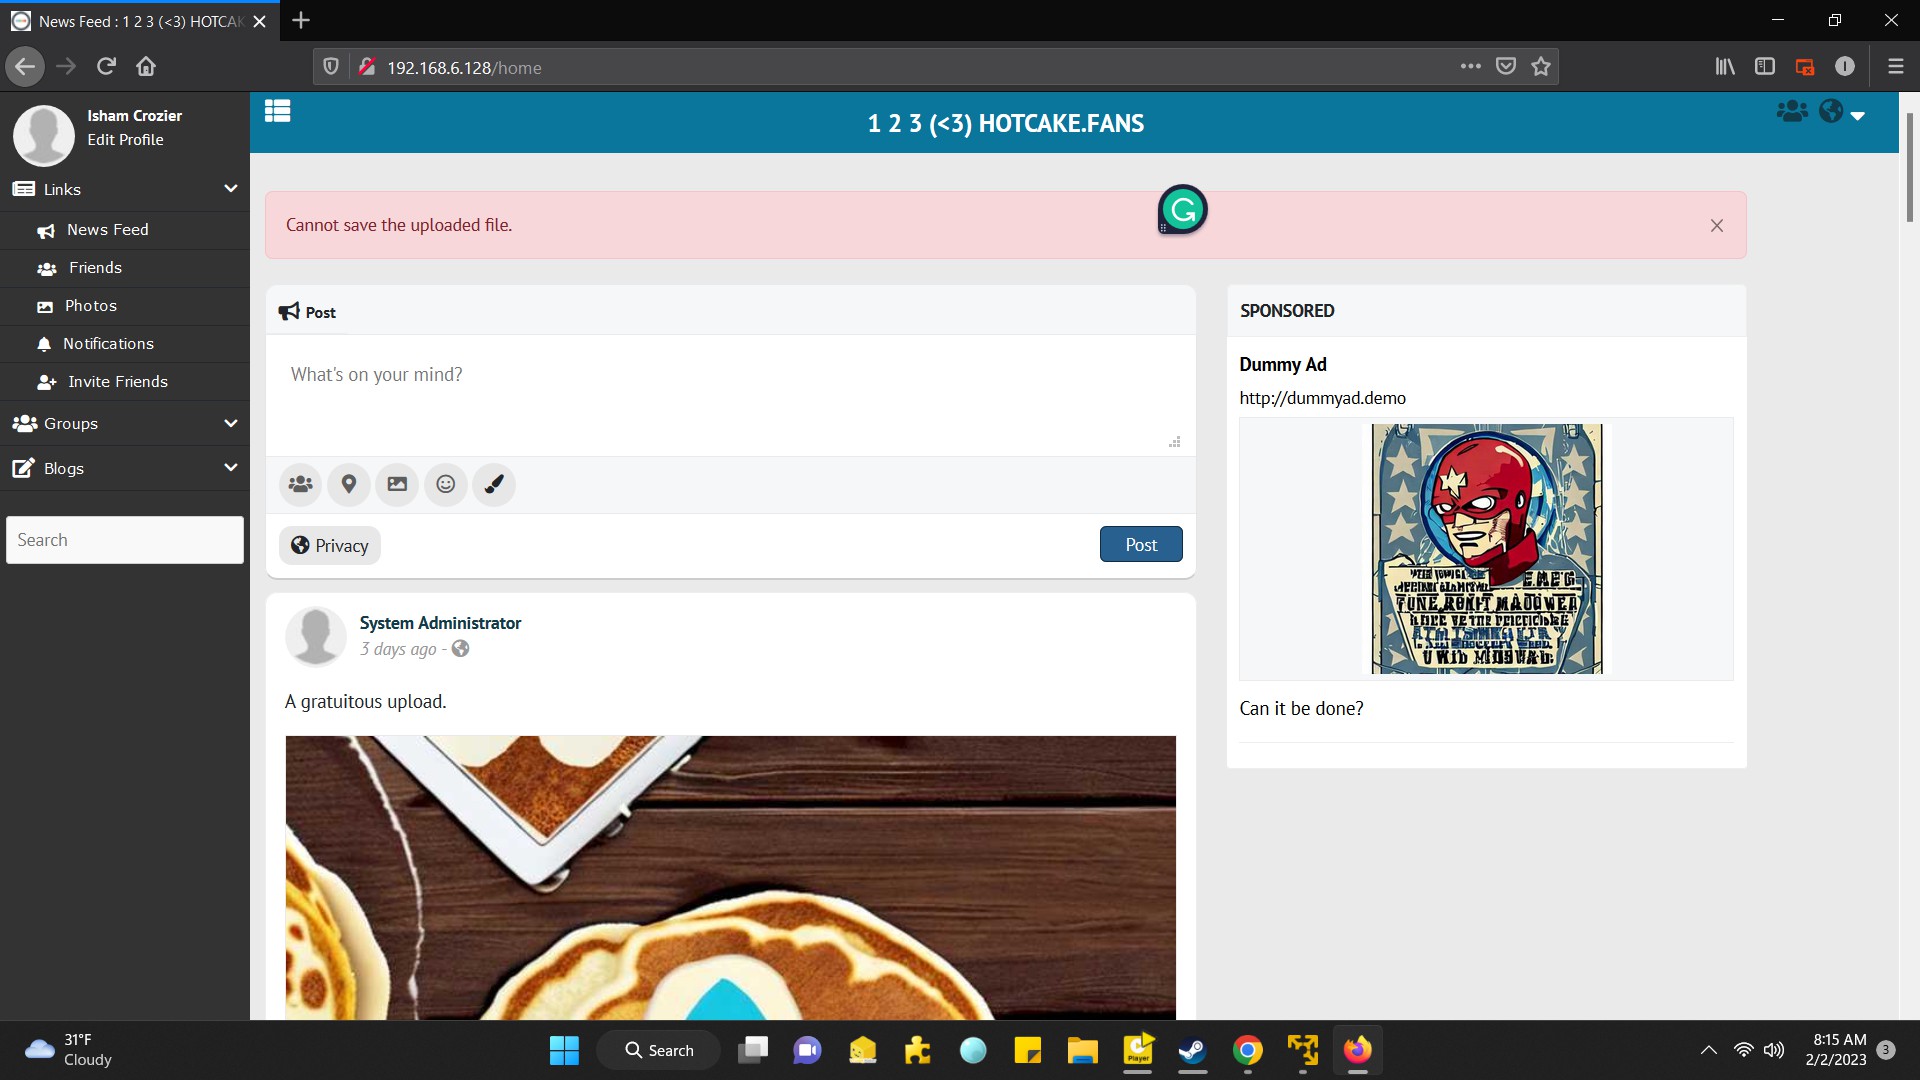Open Notifications from the sidebar menu
Screen dimensions: 1920x1080
[108, 344]
